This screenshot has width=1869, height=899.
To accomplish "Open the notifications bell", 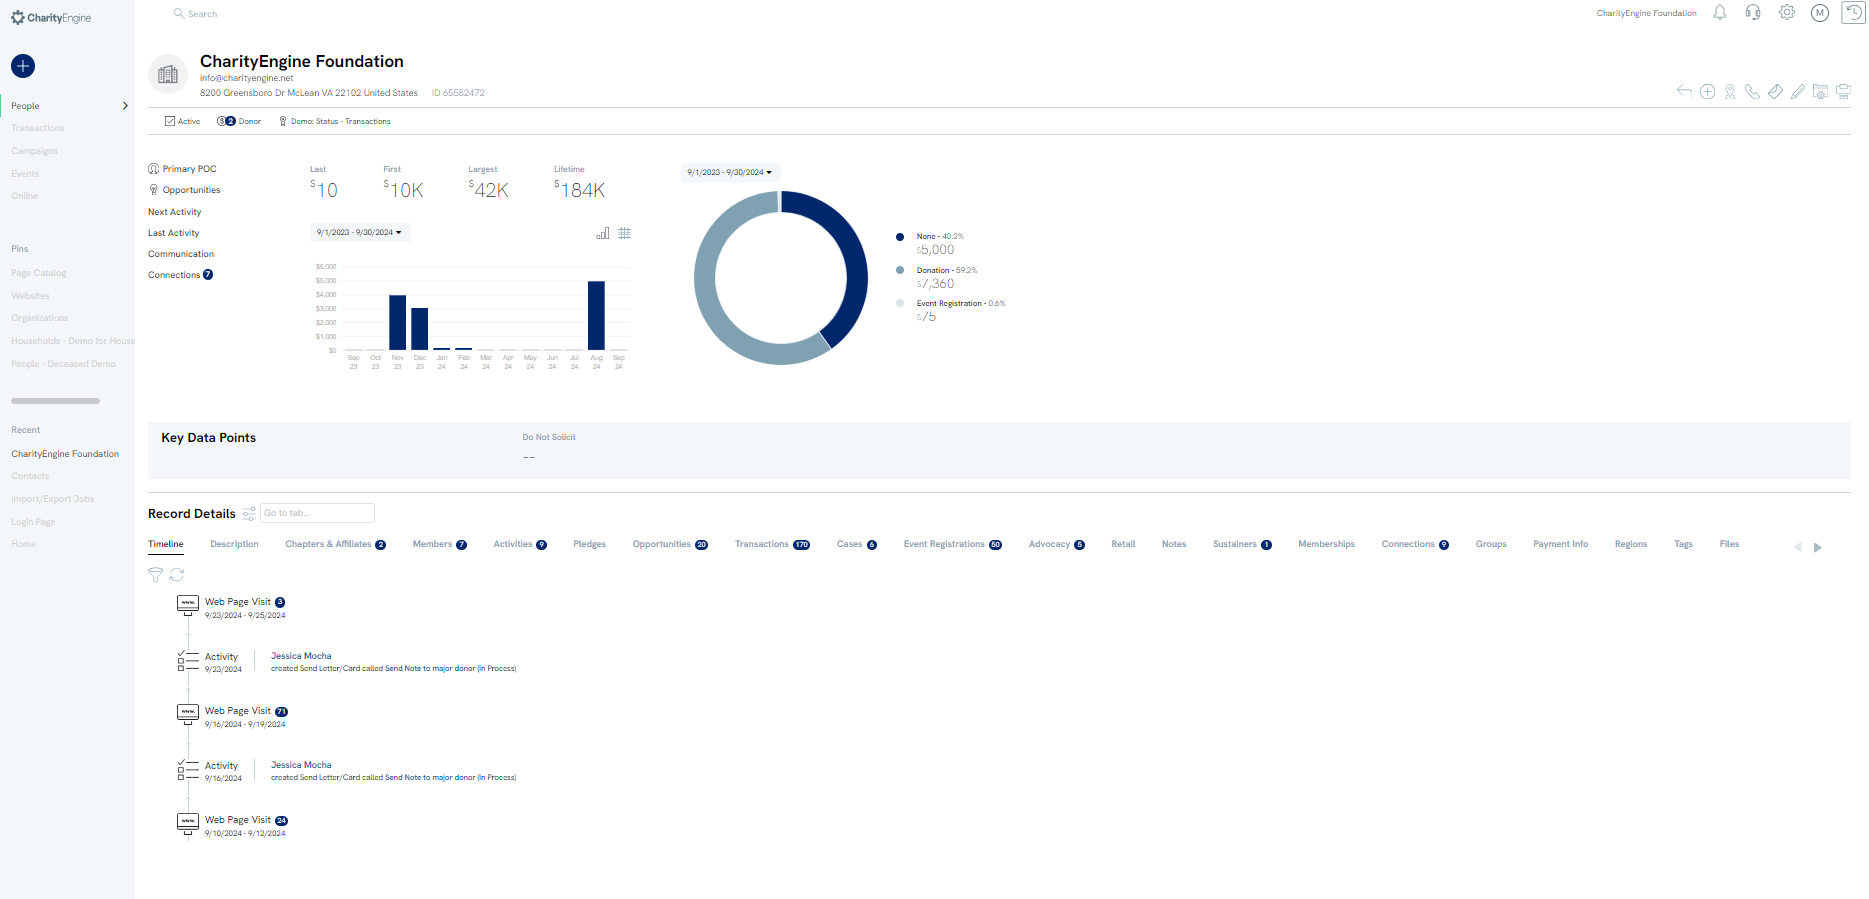I will (1719, 13).
